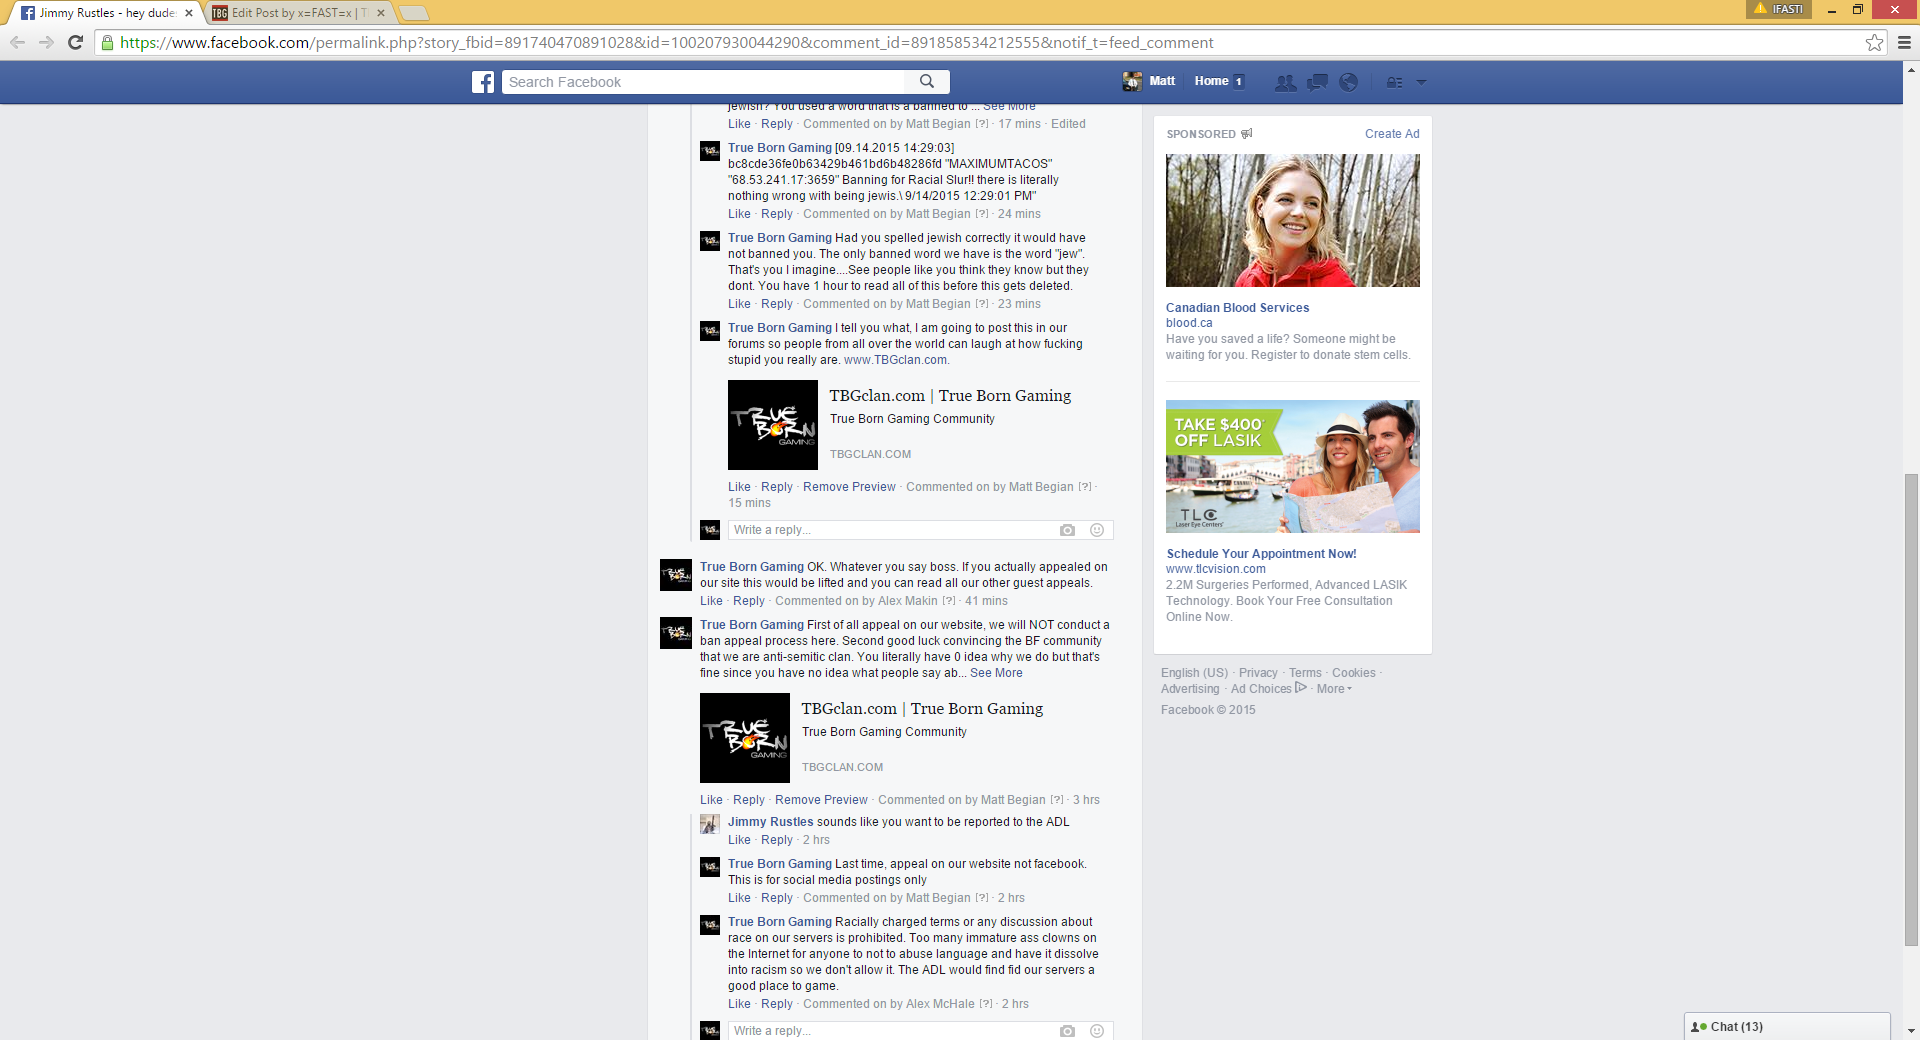This screenshot has height=1040, width=1920.
Task: Click the first Remove Preview link, posted 15 mins ago
Action: click(x=849, y=487)
